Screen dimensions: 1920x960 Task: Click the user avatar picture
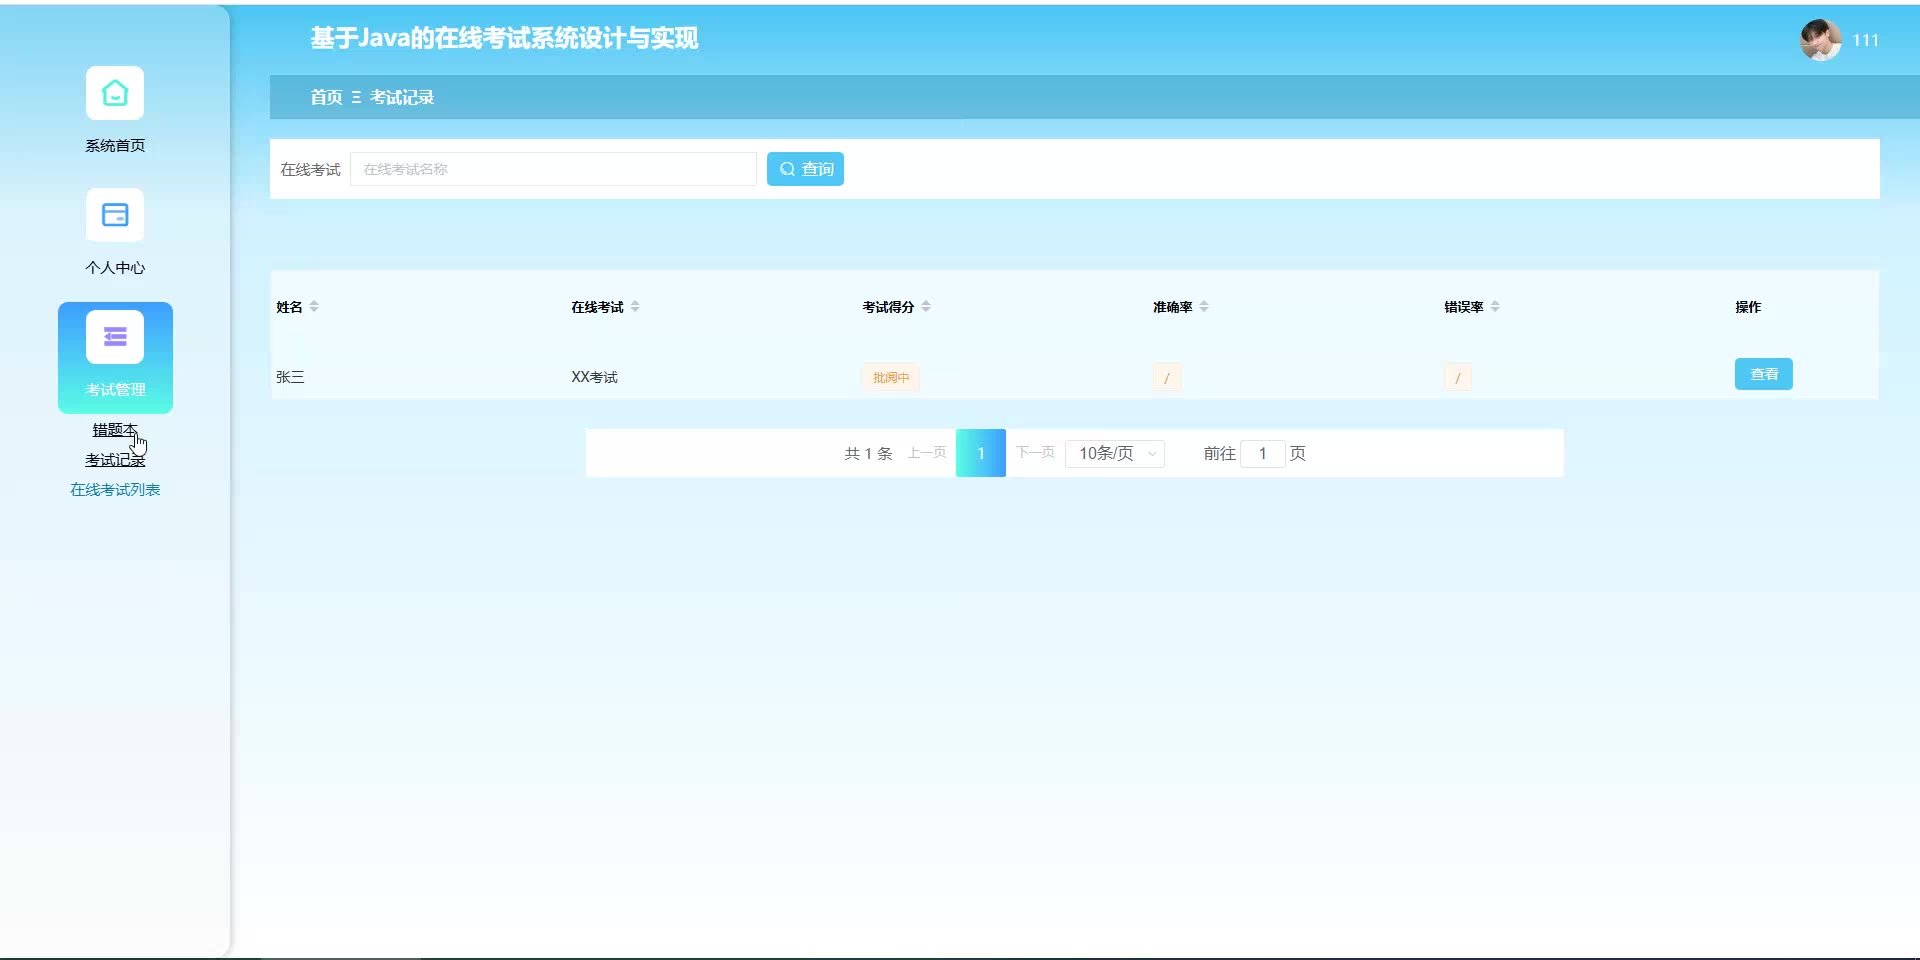1820,40
